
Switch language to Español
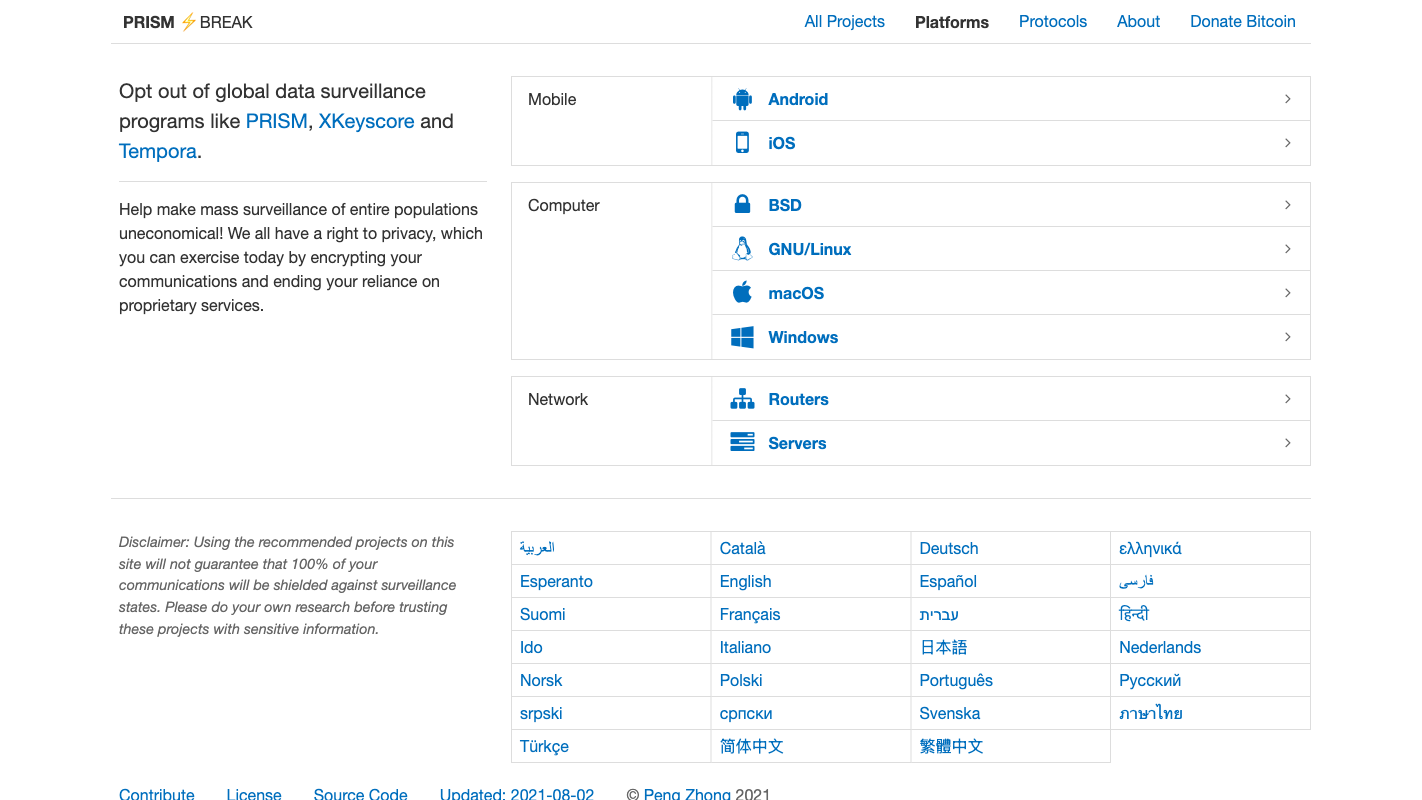(948, 581)
